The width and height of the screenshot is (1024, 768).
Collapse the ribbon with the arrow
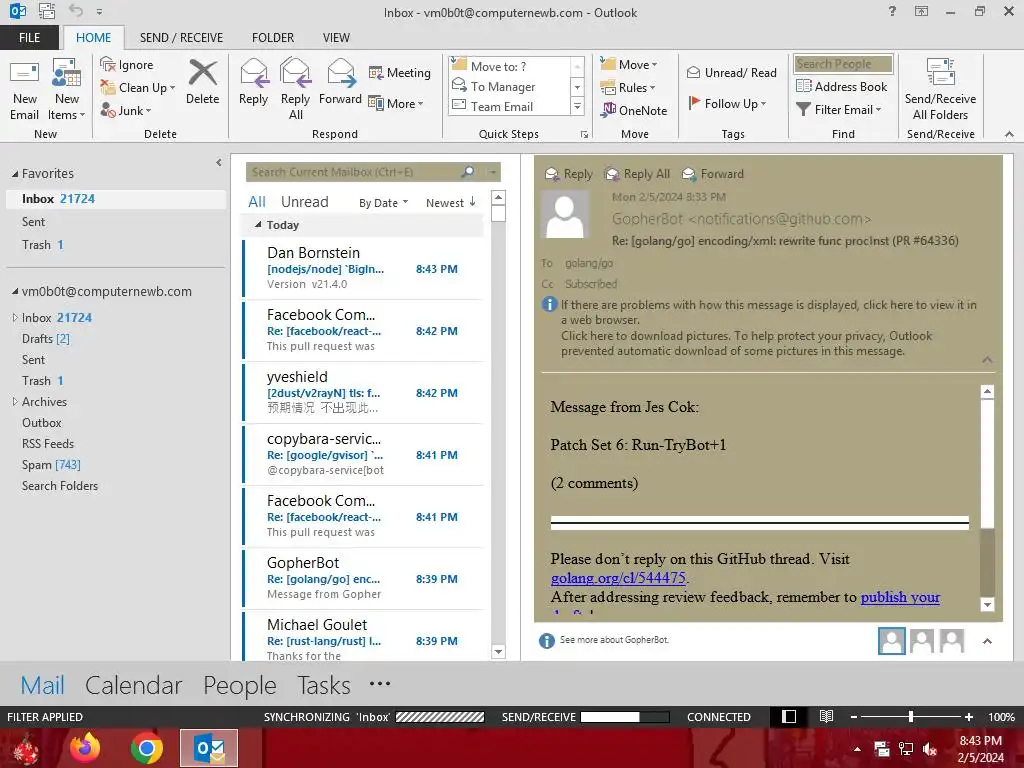(1009, 134)
